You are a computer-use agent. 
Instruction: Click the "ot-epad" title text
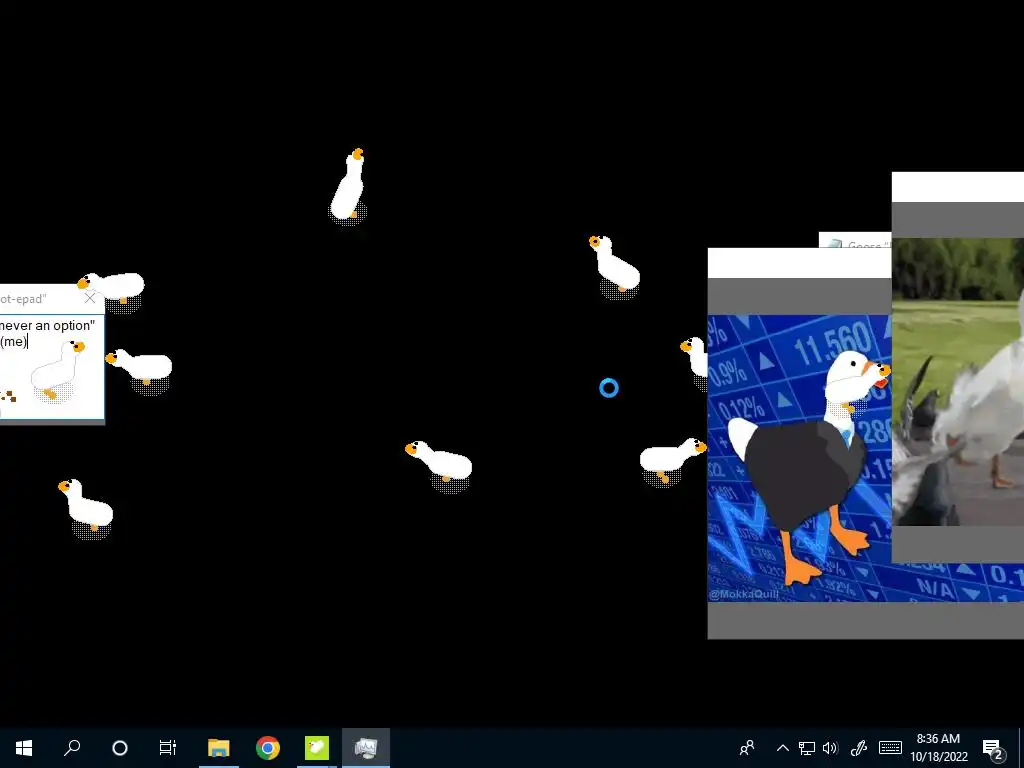(24, 299)
